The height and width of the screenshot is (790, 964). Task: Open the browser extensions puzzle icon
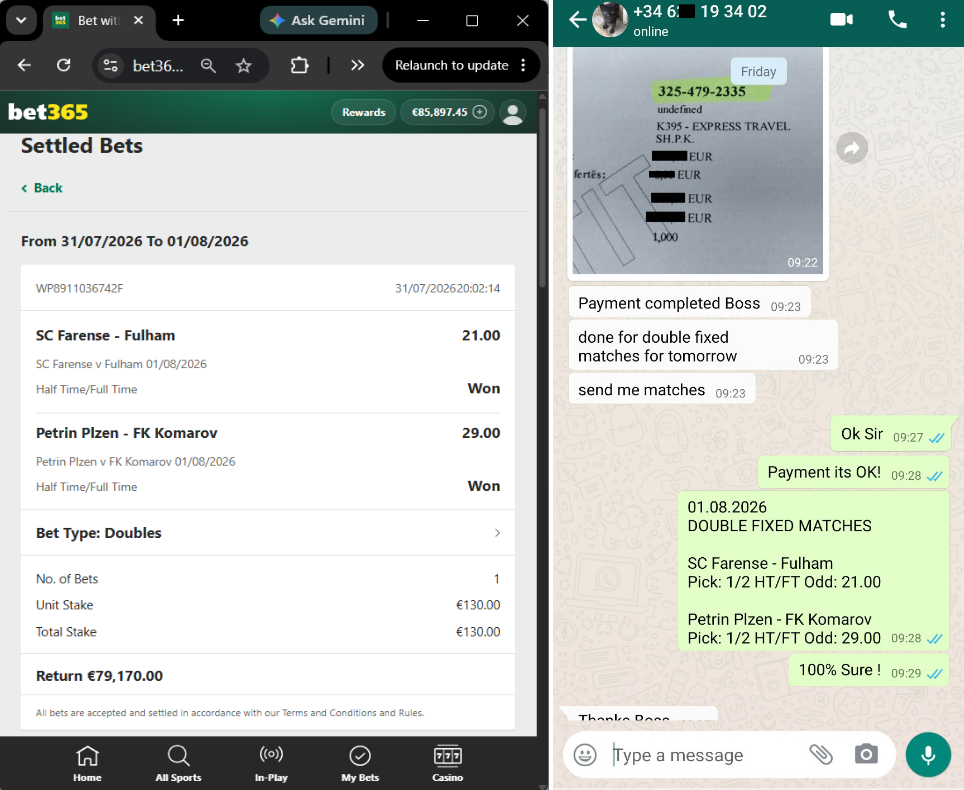tap(299, 65)
